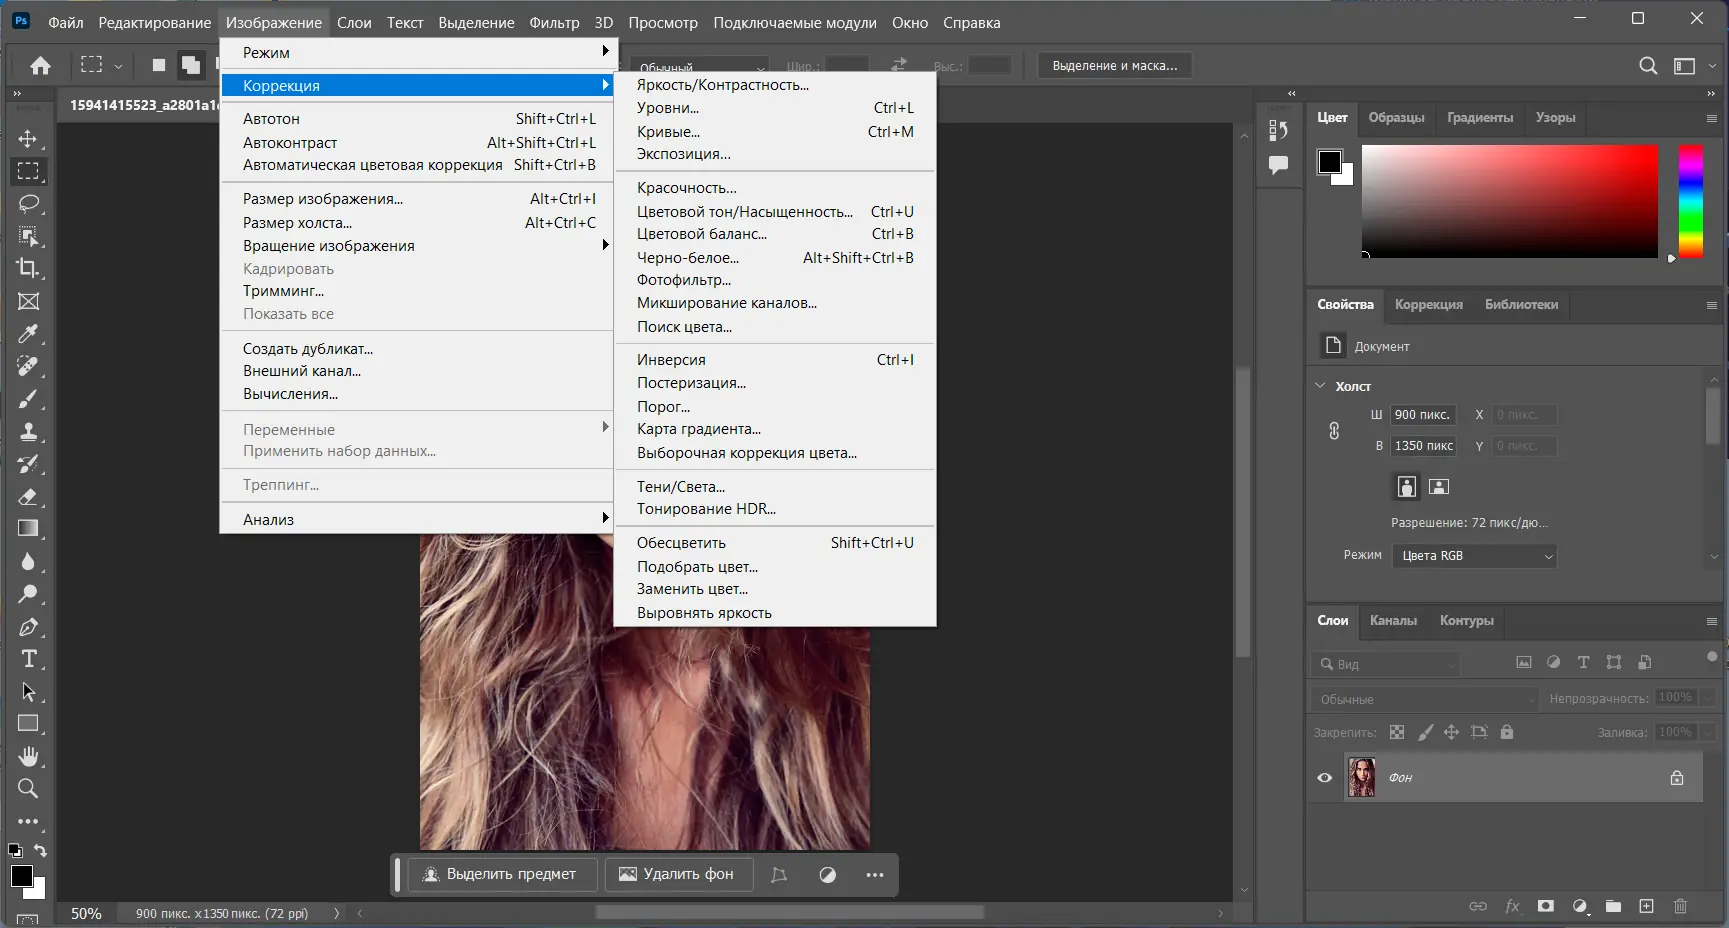Open the Фильтр menu
This screenshot has height=928, width=1729.
click(554, 22)
